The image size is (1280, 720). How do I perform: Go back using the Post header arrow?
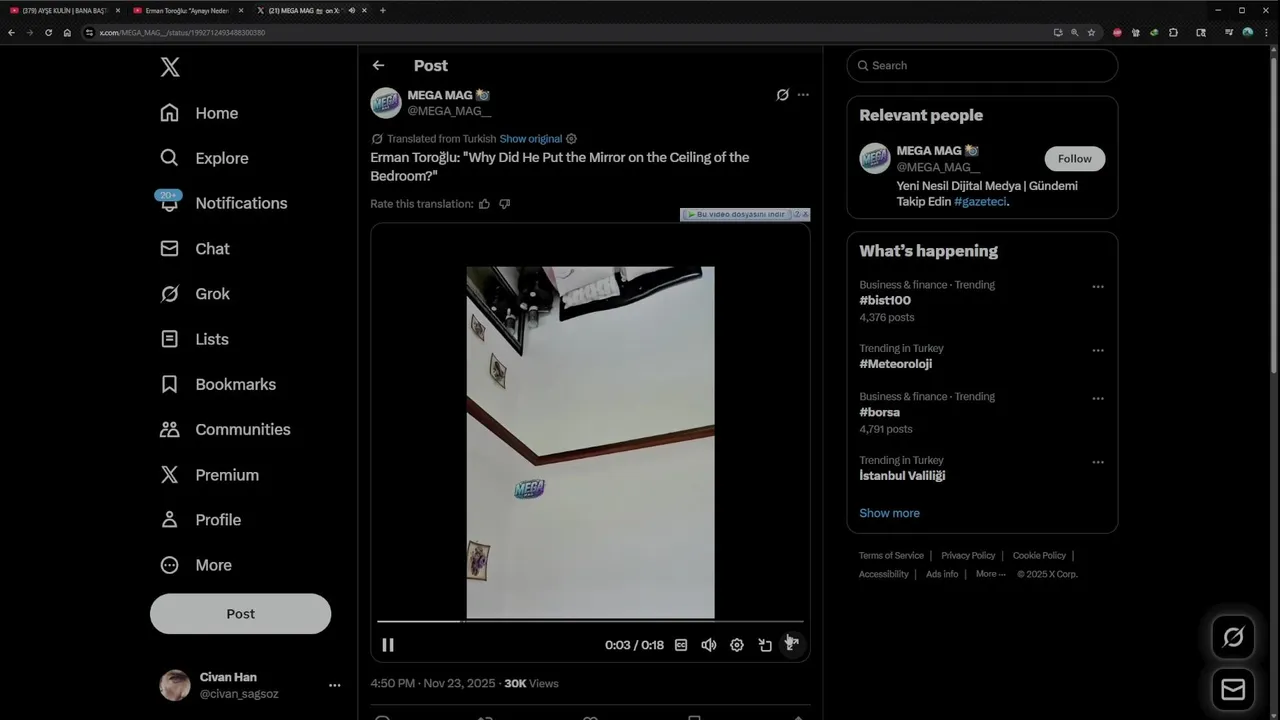[378, 65]
